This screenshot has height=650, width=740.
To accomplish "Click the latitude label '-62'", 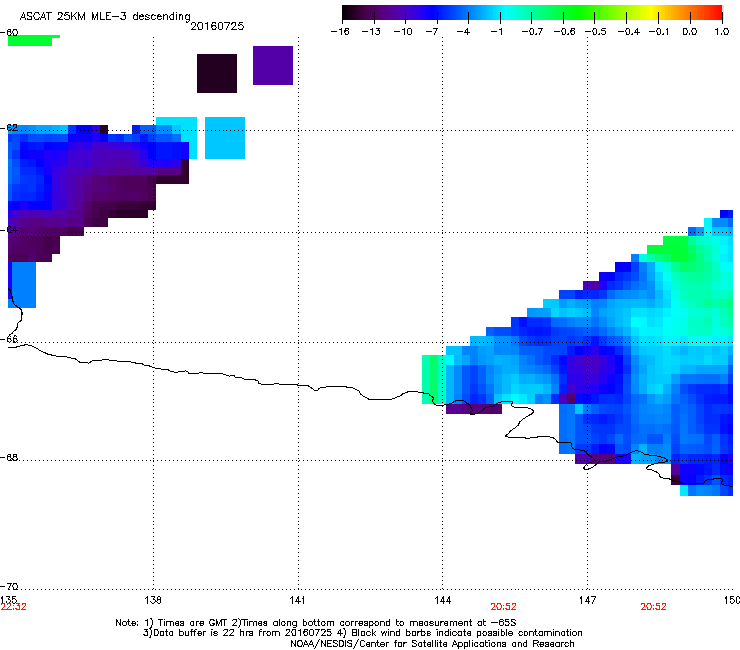I will [x=9, y=128].
